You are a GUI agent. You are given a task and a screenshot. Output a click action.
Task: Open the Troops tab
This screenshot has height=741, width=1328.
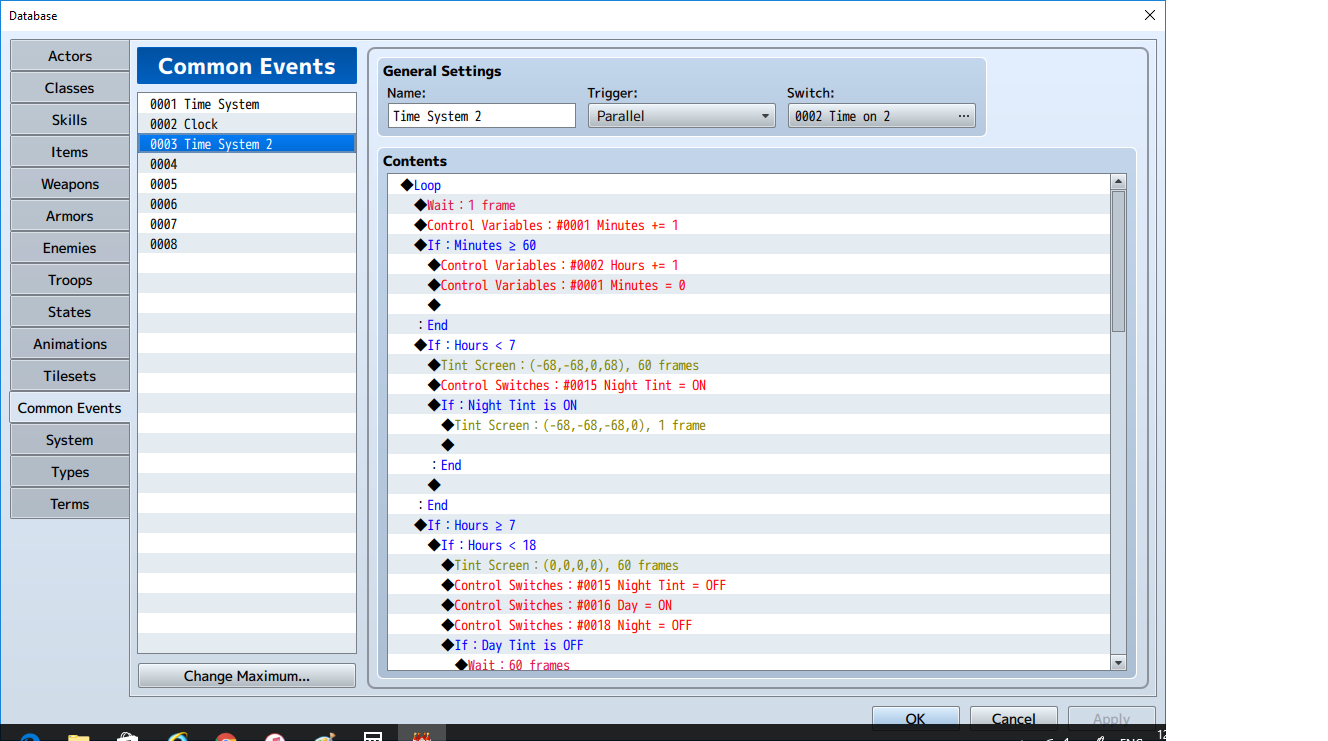[x=70, y=280]
